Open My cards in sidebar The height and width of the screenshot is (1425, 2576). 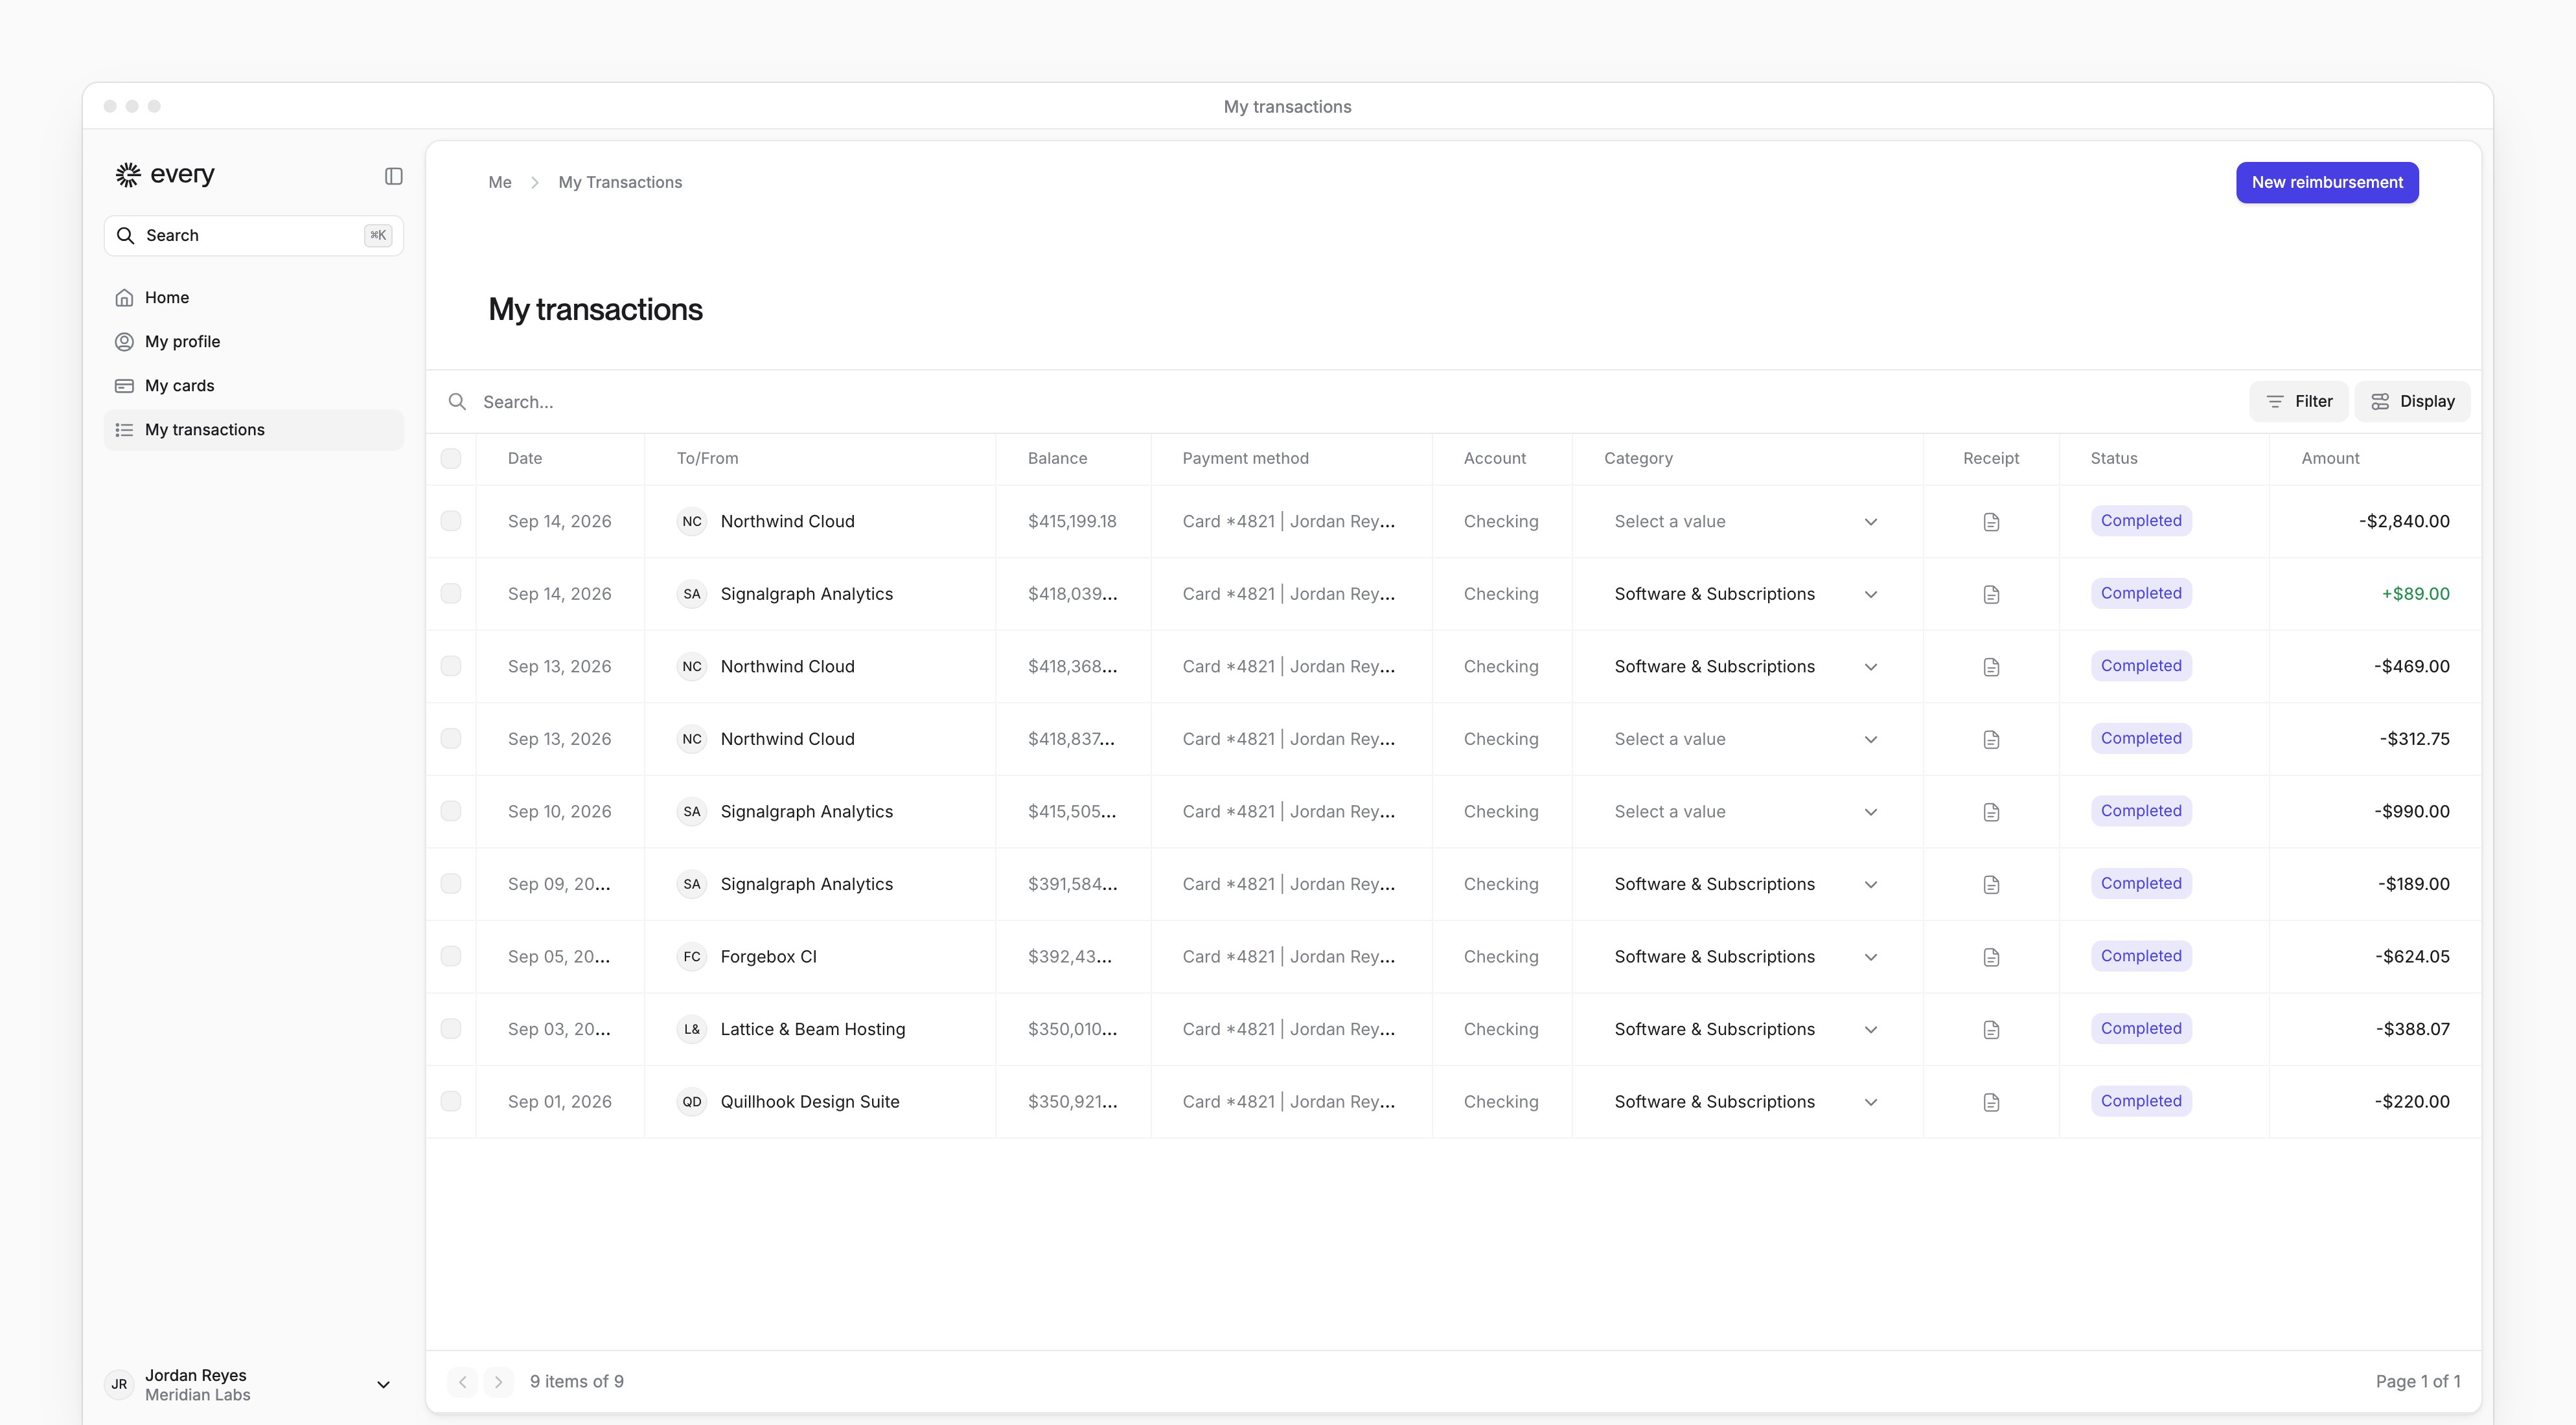pos(254,385)
